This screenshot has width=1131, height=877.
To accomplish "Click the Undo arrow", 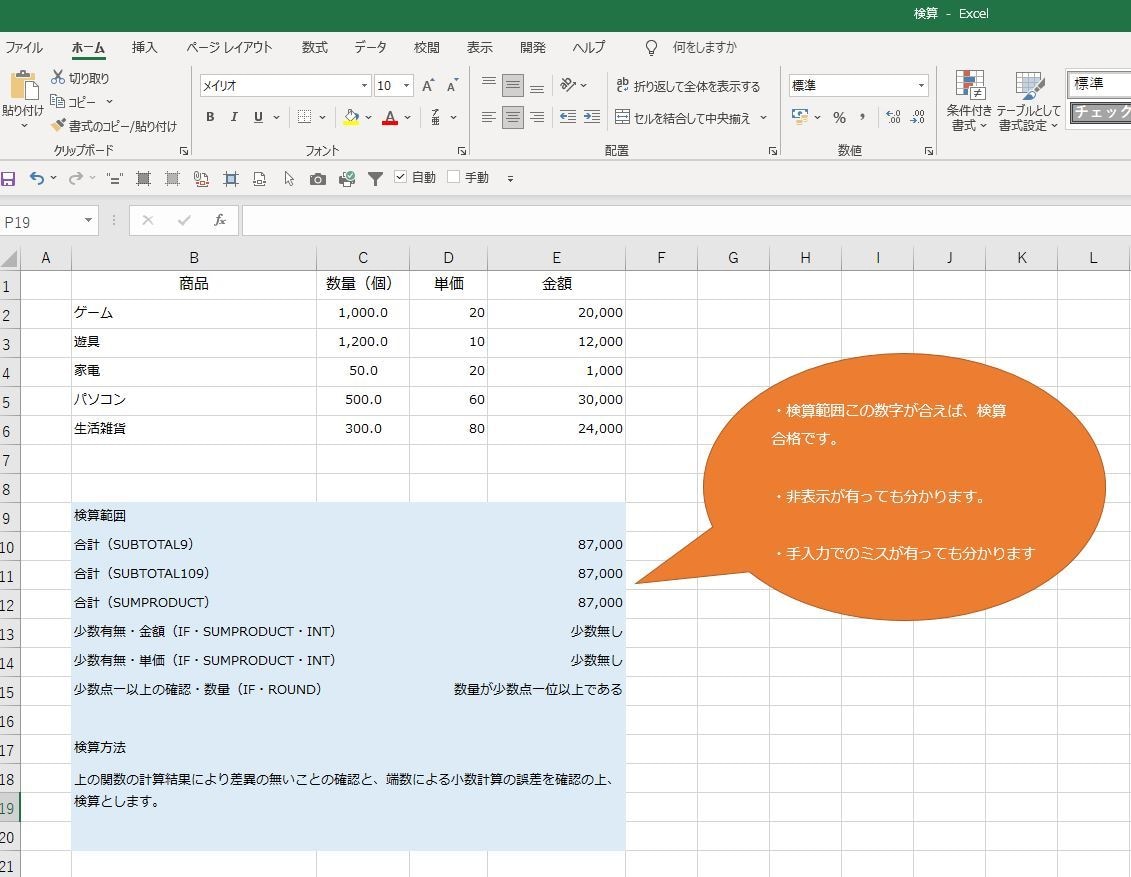I will [x=36, y=178].
